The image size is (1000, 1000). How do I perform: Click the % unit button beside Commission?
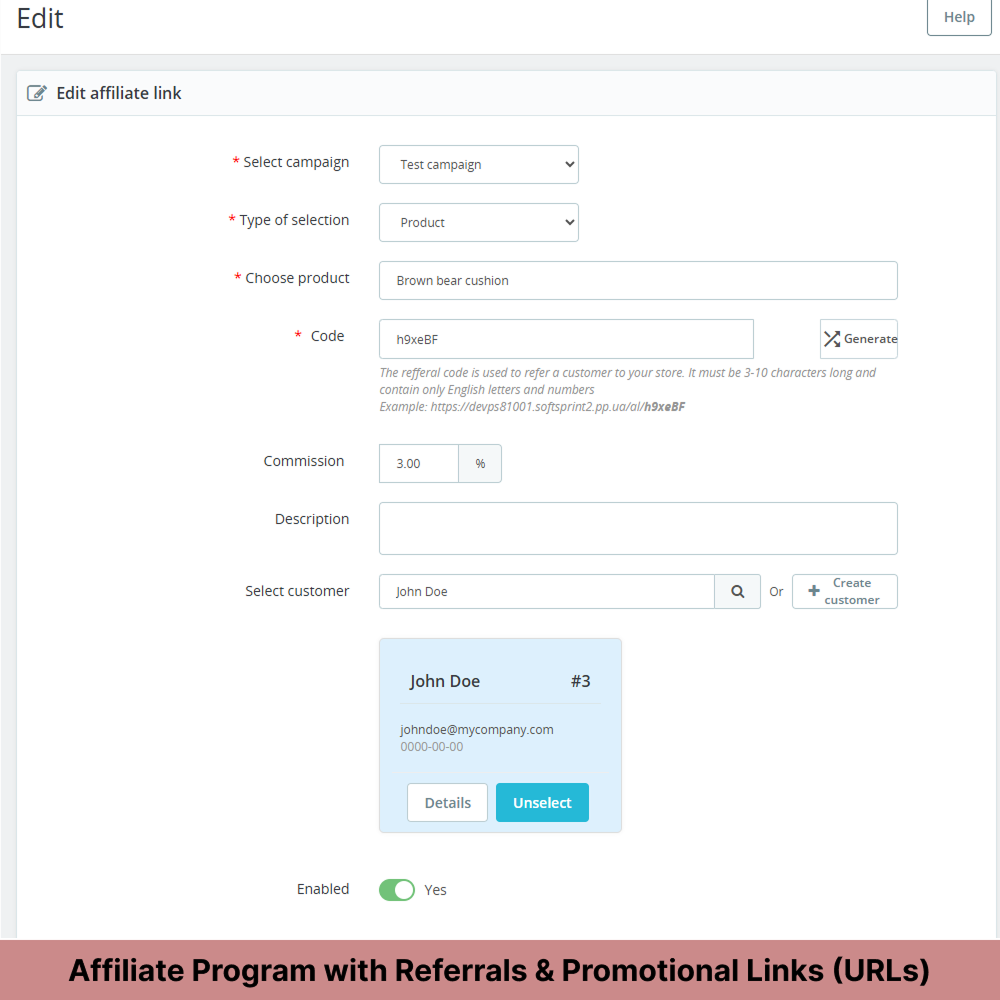click(x=480, y=463)
